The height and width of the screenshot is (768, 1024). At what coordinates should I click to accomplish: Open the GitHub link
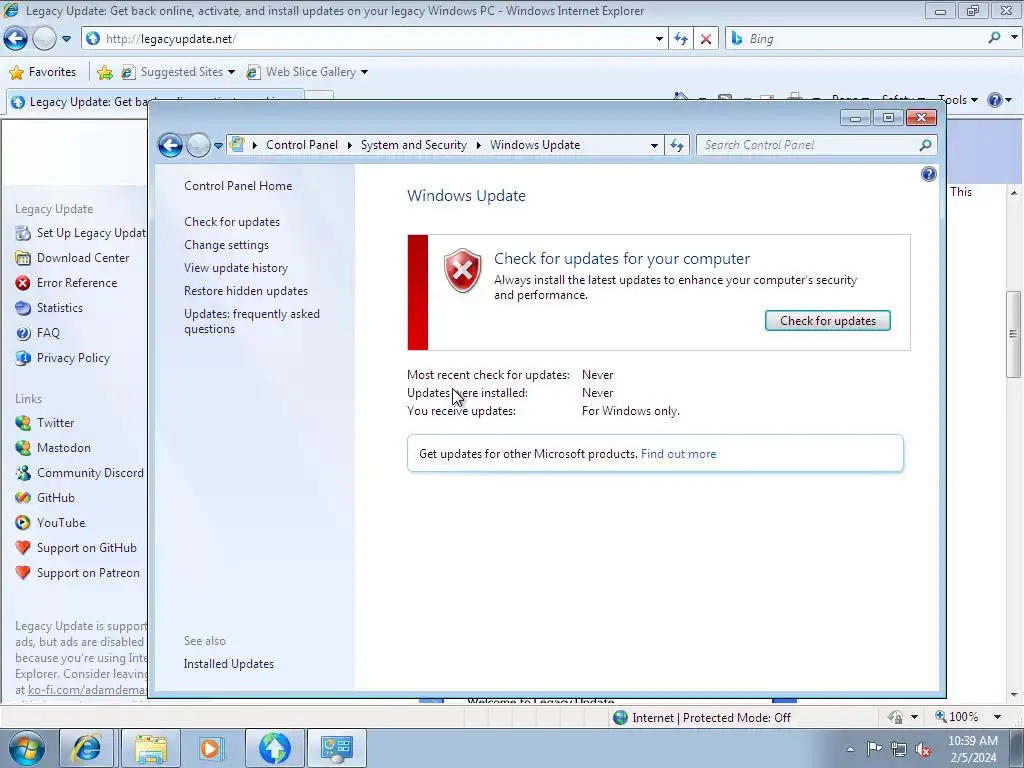point(56,498)
